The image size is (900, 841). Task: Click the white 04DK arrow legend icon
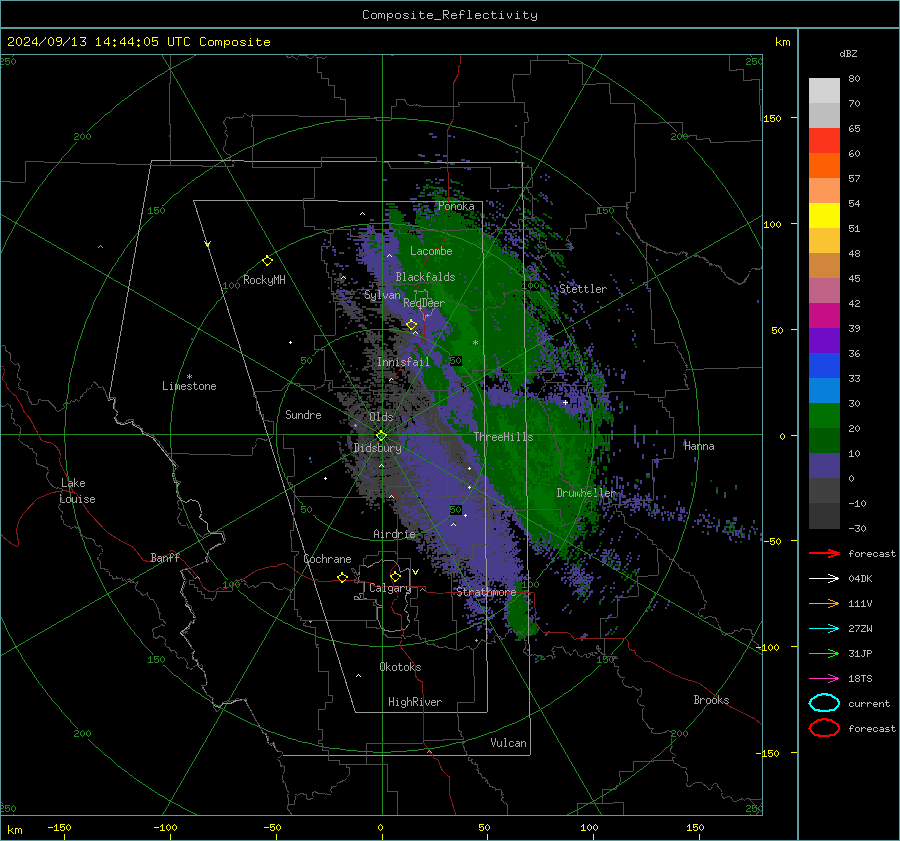[x=824, y=578]
